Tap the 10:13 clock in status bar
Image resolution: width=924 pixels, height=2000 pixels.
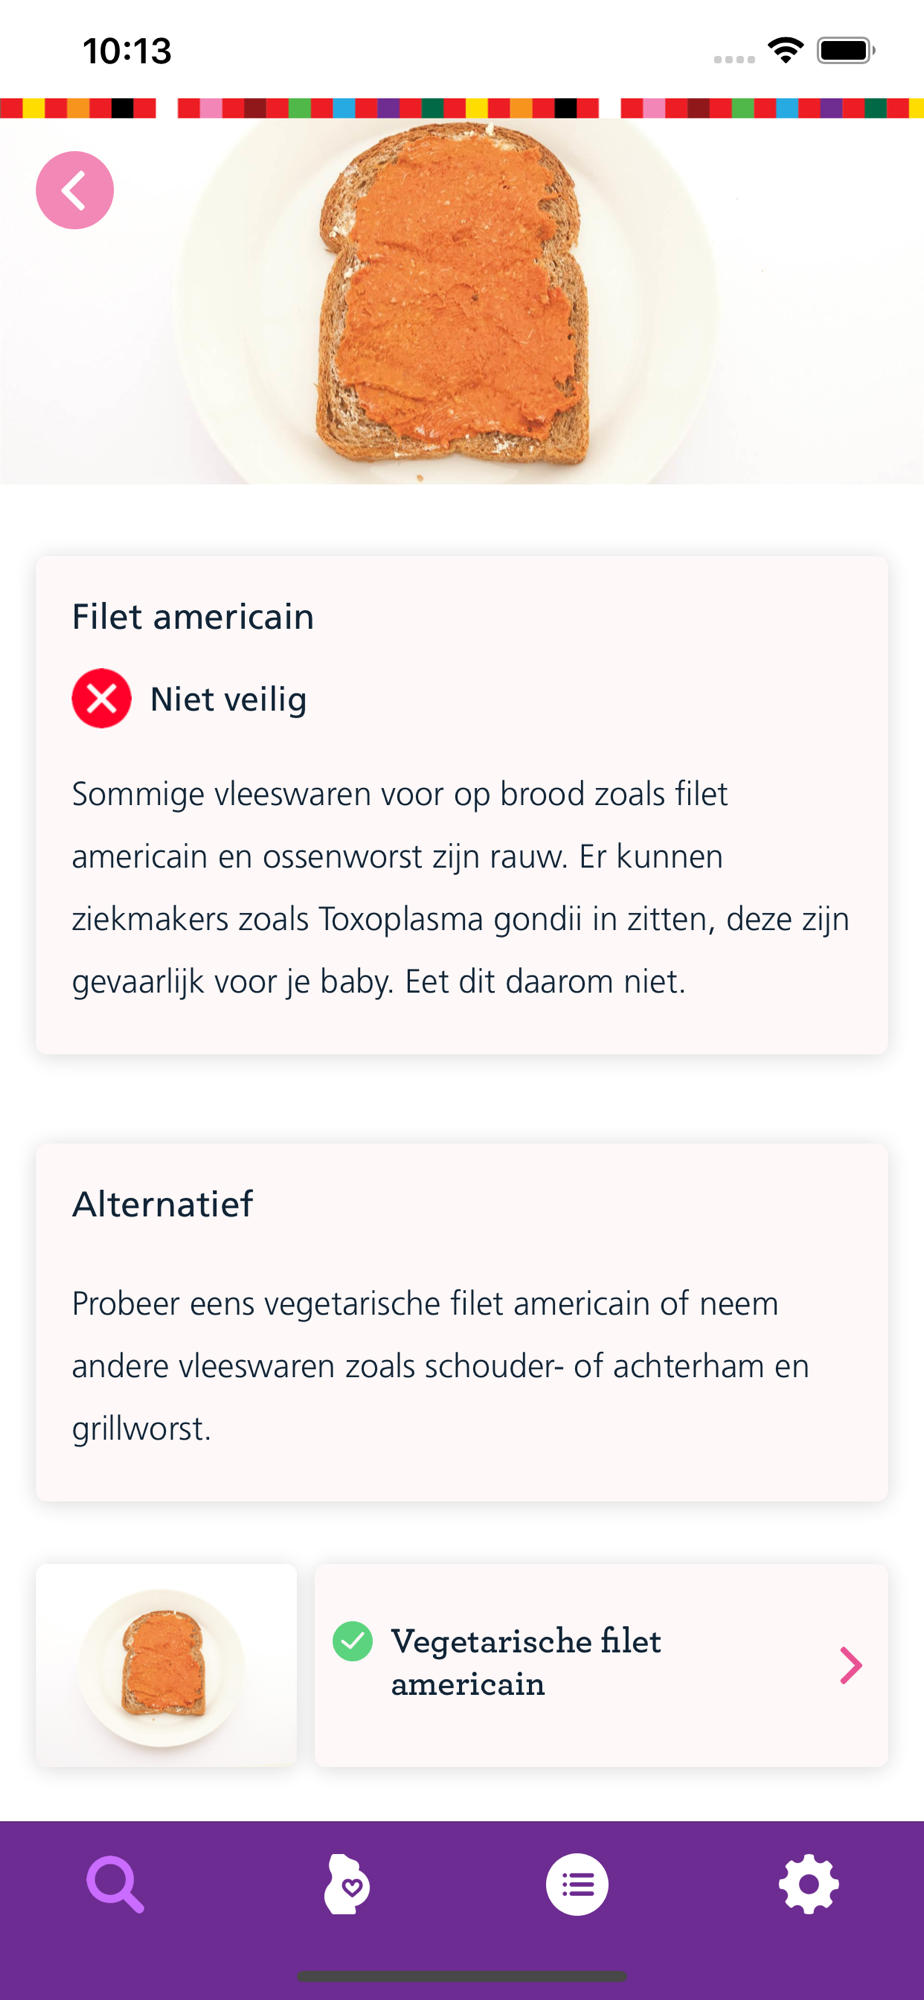click(x=127, y=51)
